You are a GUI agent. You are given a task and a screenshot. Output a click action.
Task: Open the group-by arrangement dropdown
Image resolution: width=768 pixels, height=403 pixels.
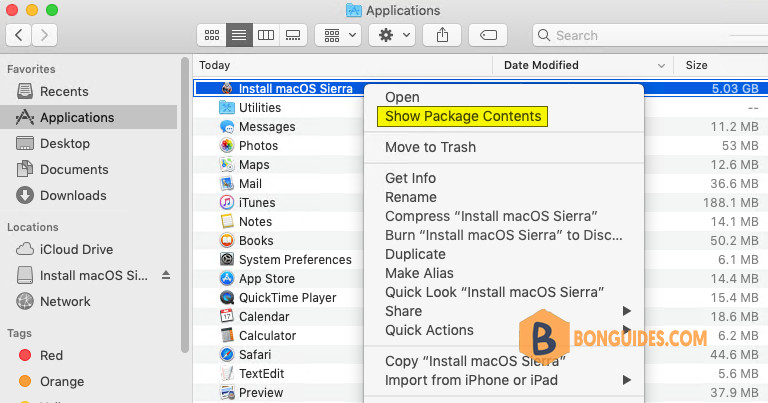tap(338, 35)
